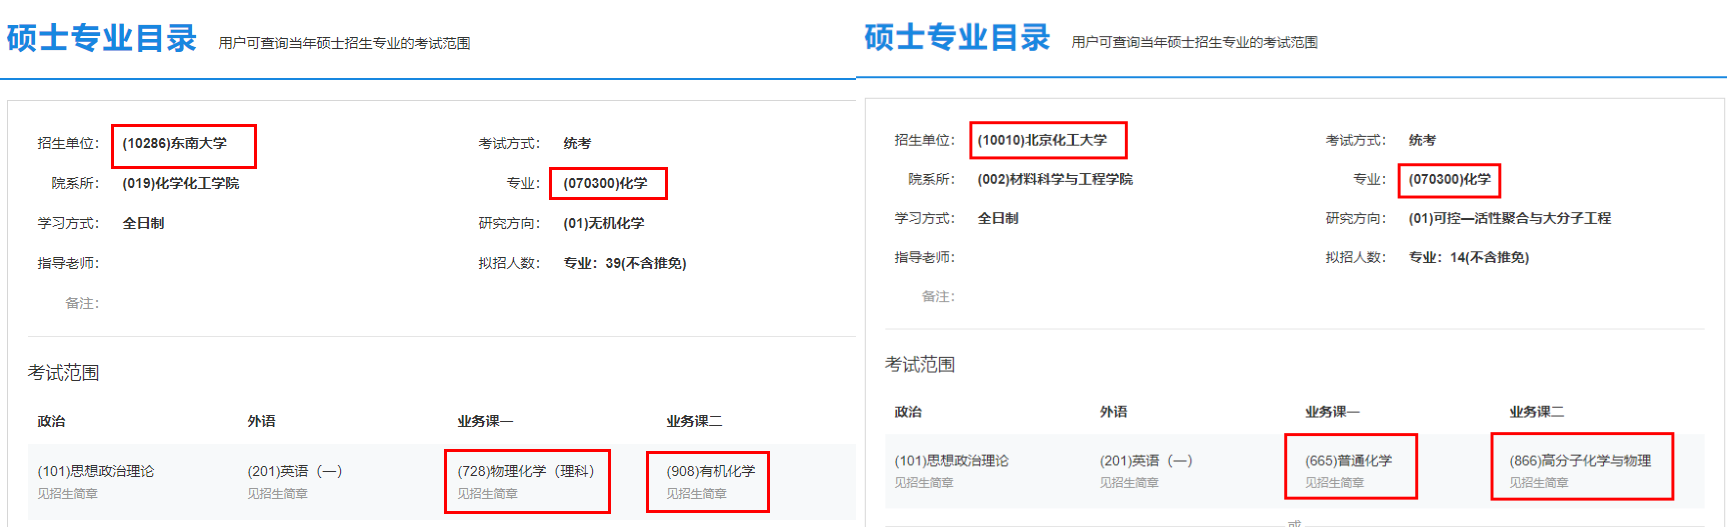Click the subtitle 用户可查询当年硕士招生专业的考试范围 on 东南大学 page
The width and height of the screenshot is (1727, 527).
tap(344, 43)
